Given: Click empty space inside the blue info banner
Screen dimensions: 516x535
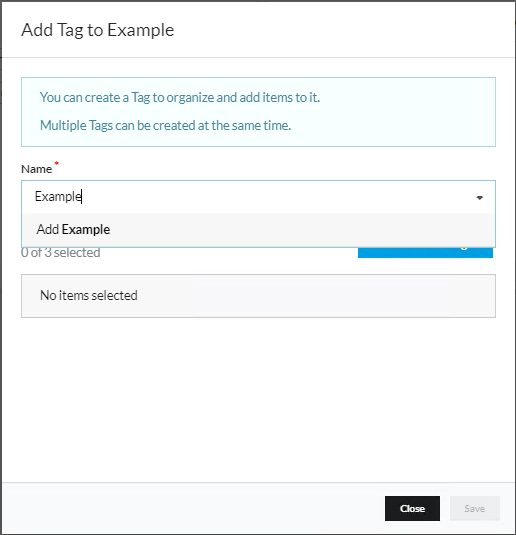Looking at the screenshot, I should 403,113.
